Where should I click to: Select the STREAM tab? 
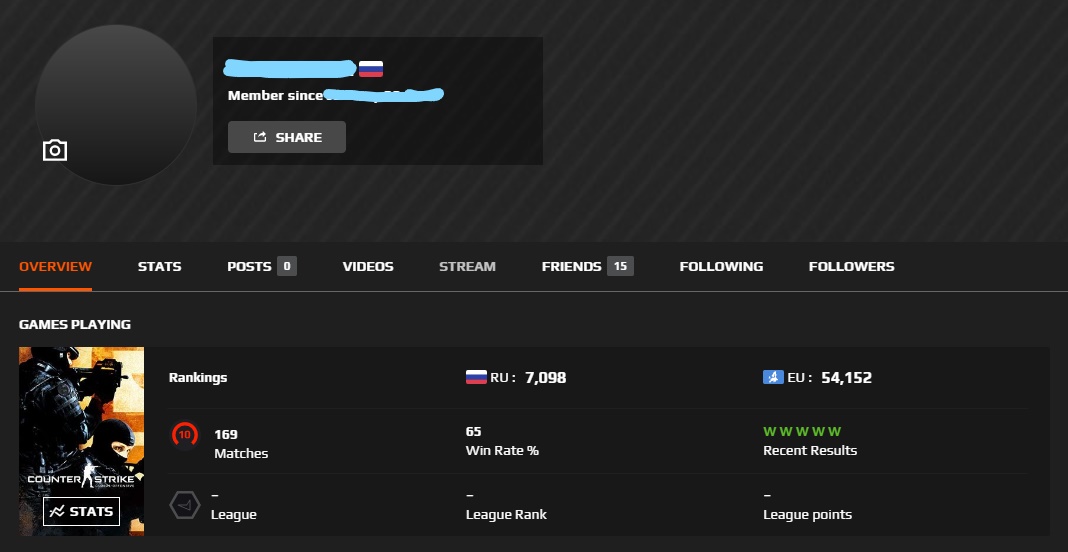[467, 266]
